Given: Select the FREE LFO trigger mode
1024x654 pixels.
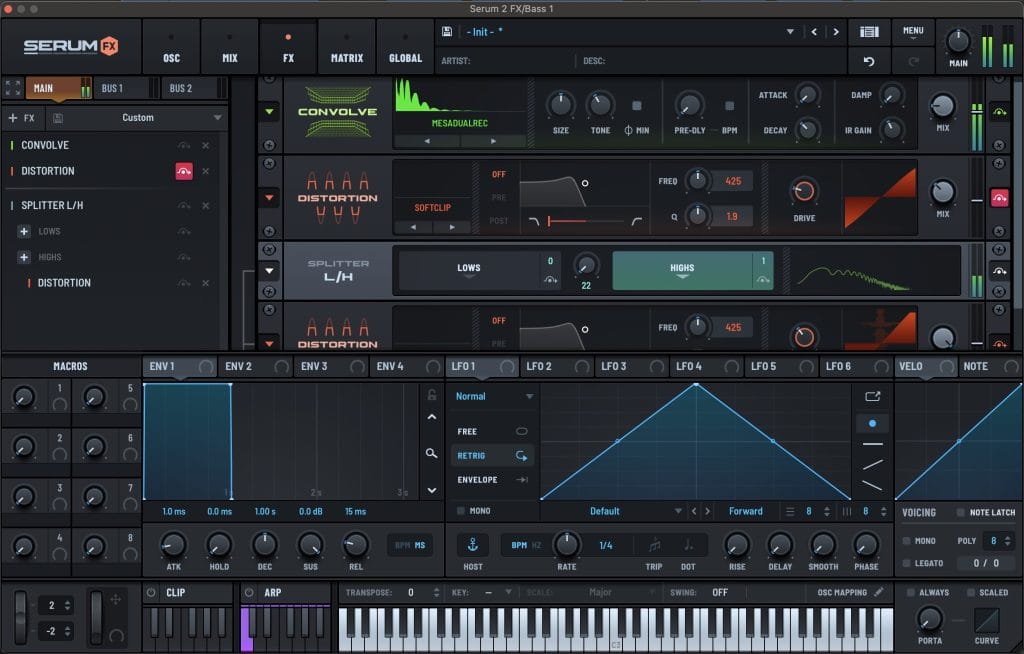Looking at the screenshot, I should (492, 432).
